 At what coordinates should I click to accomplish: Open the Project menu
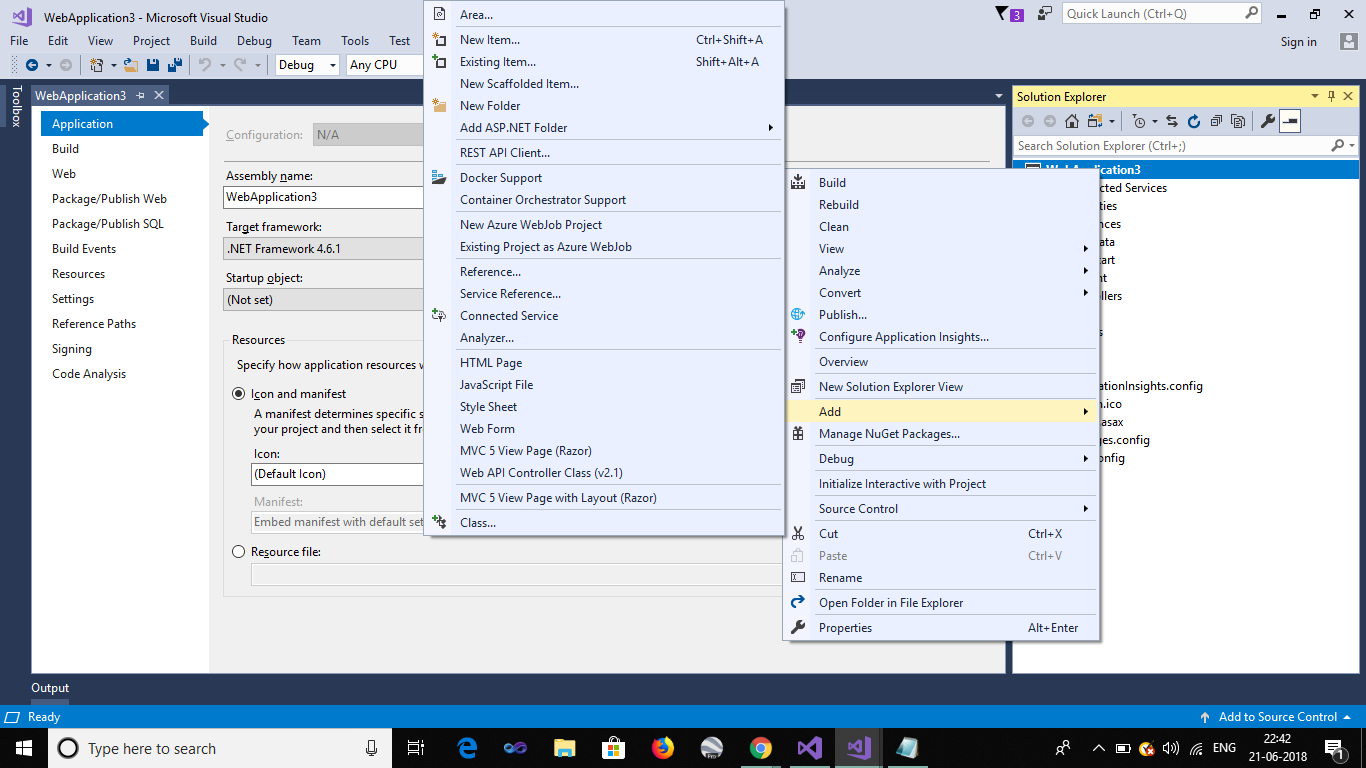coord(152,41)
